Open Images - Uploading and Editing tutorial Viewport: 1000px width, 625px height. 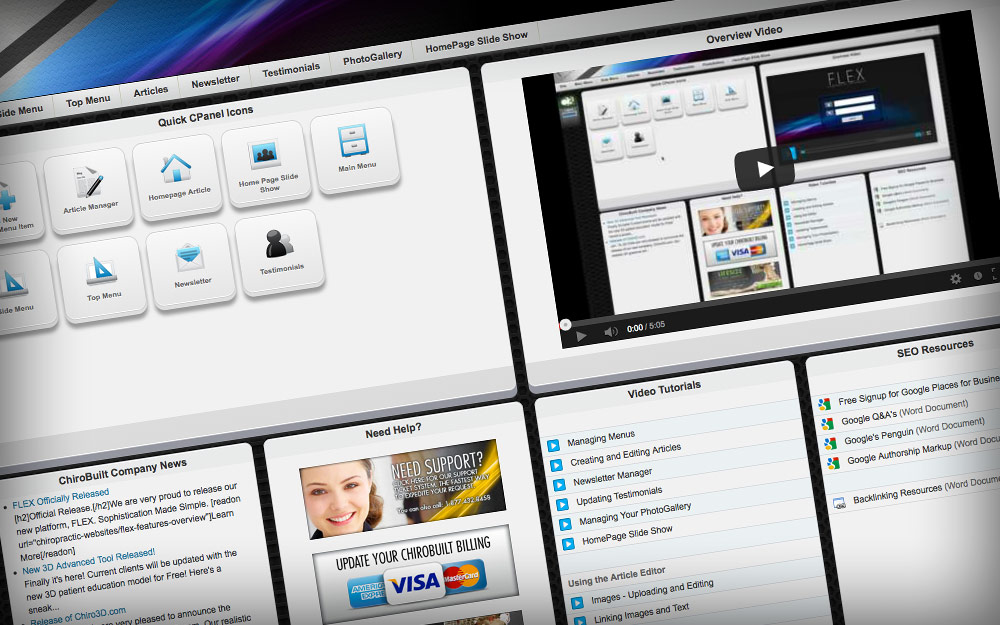(x=652, y=591)
